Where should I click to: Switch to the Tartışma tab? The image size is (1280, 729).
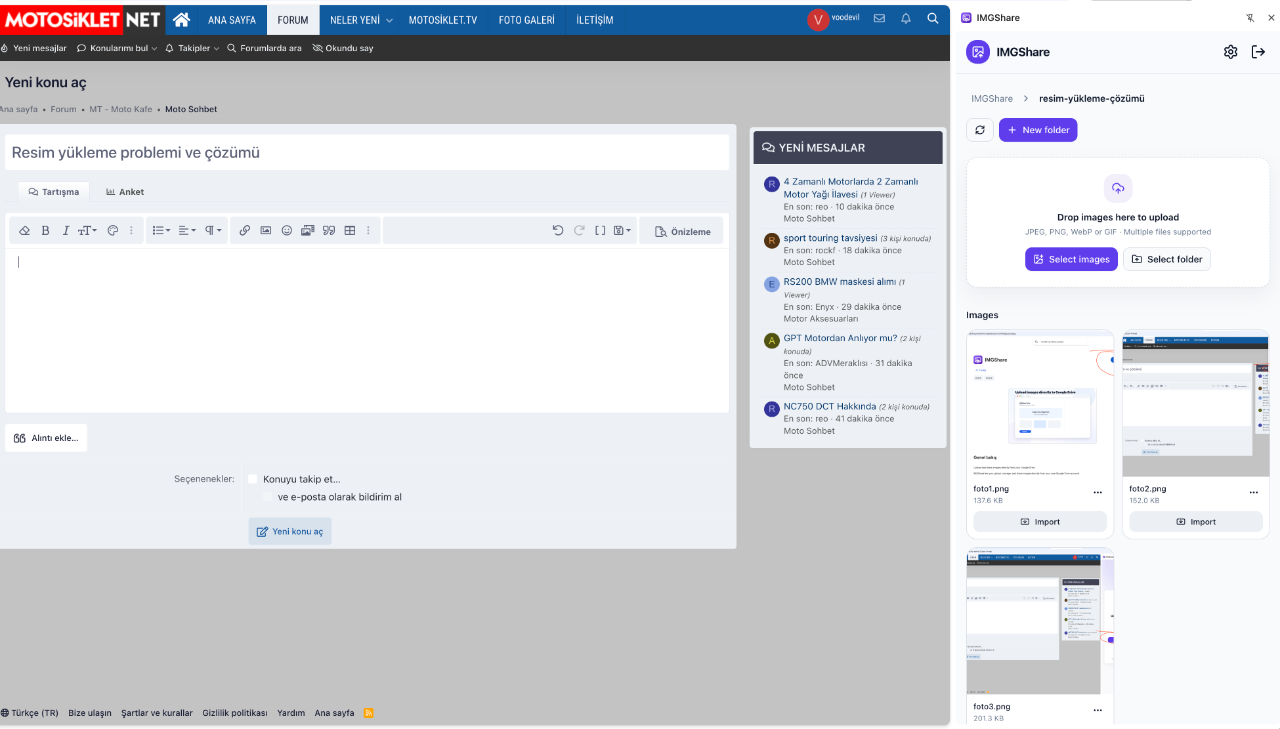click(x=54, y=192)
